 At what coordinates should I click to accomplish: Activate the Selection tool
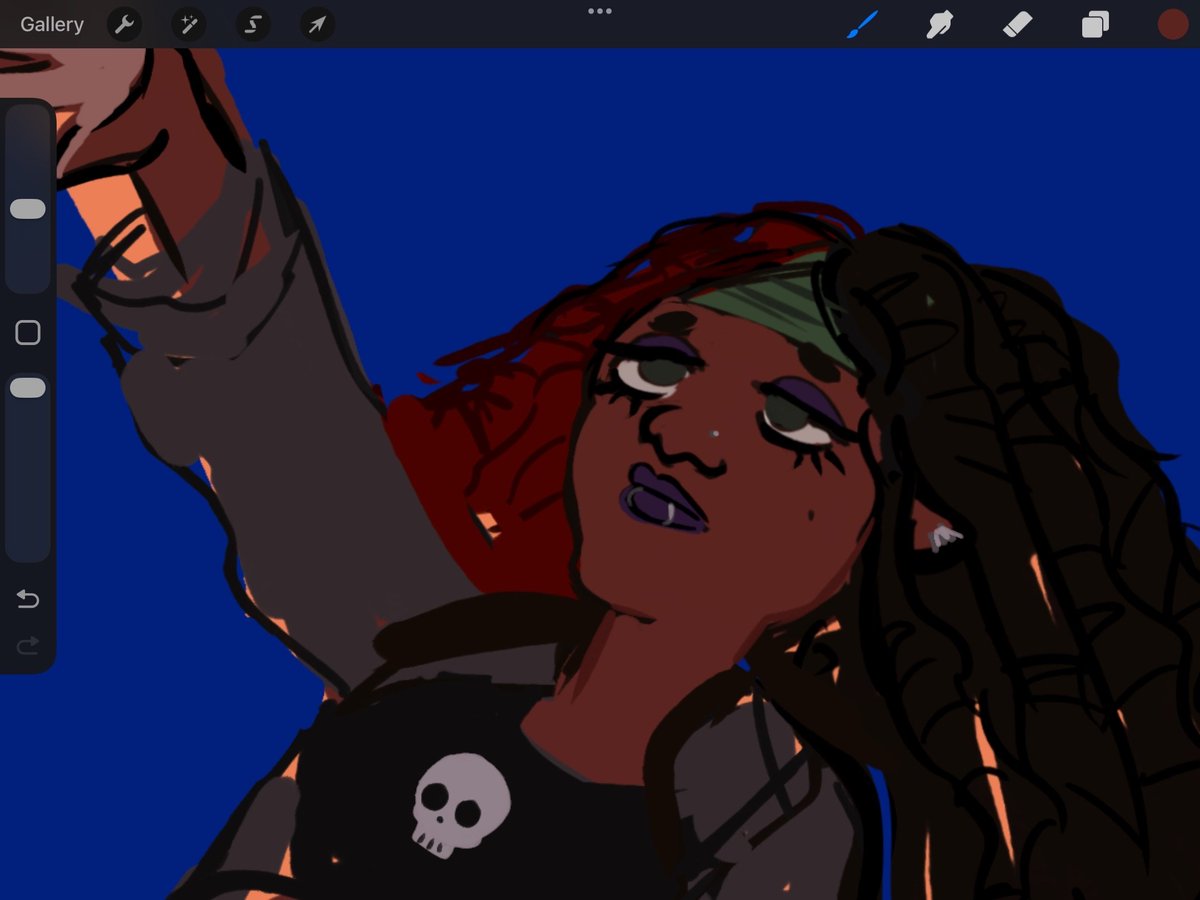(x=253, y=24)
